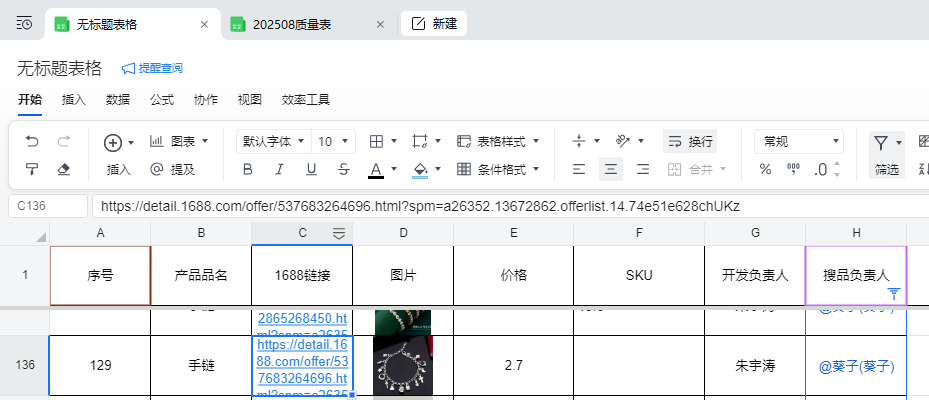Viewport: 929px width, 400px height.
Task: Click the @ mention icon
Action: (157, 169)
